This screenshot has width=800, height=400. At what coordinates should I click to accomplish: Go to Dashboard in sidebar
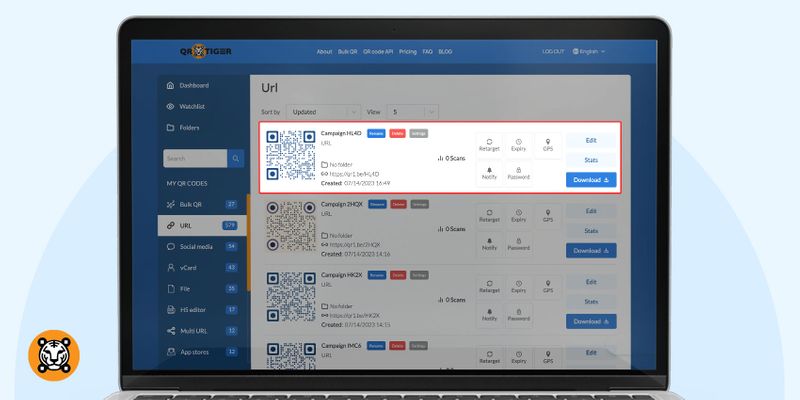point(188,86)
